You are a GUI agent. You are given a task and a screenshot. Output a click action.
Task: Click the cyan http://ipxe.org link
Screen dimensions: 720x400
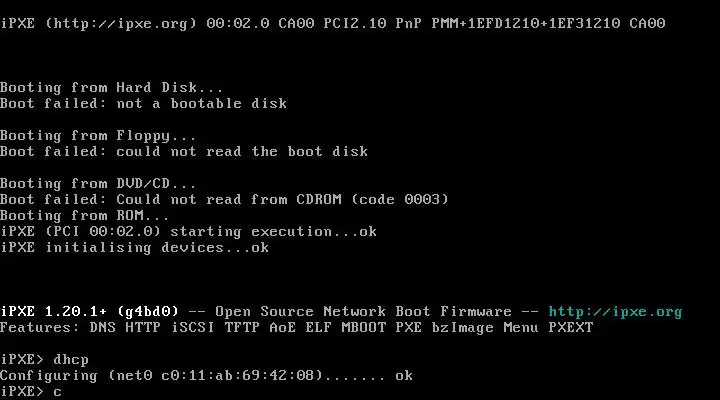[x=615, y=312]
